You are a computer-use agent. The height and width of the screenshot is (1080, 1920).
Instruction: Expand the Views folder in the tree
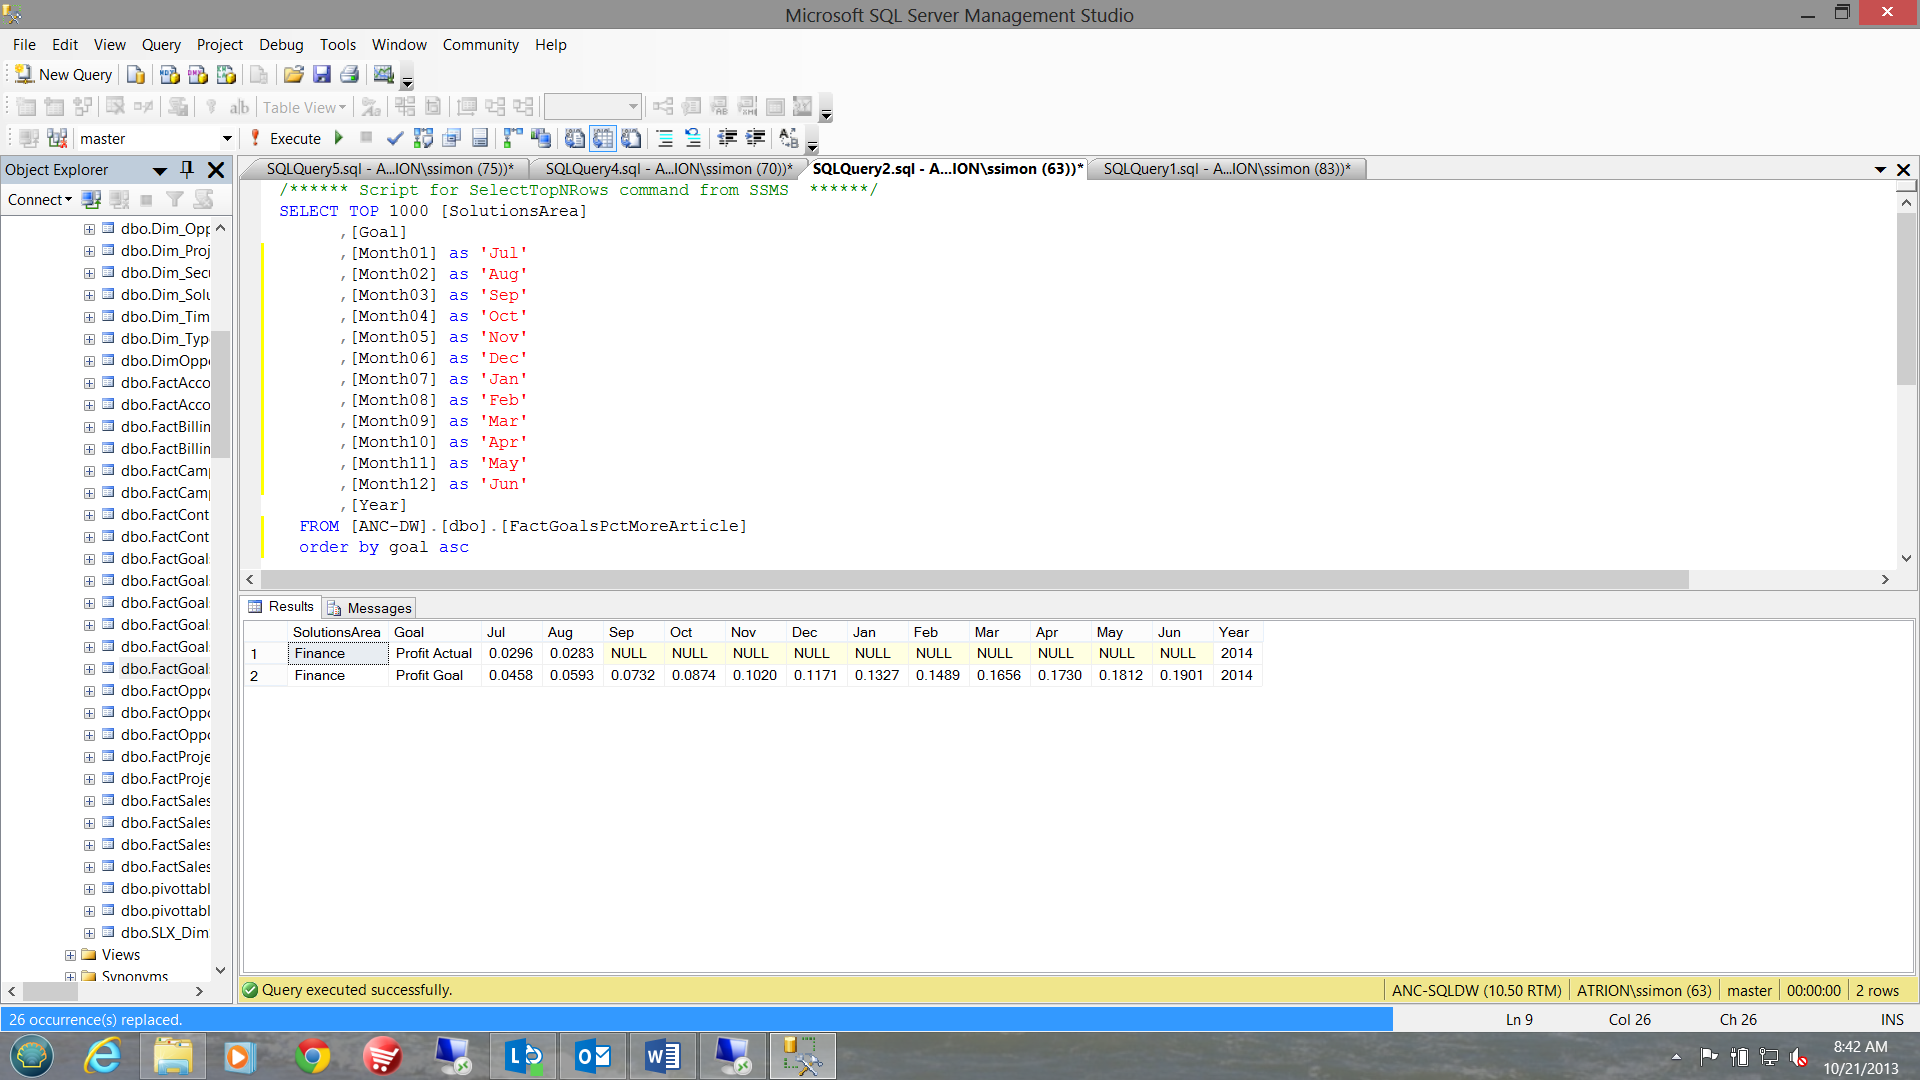pyautogui.click(x=70, y=955)
